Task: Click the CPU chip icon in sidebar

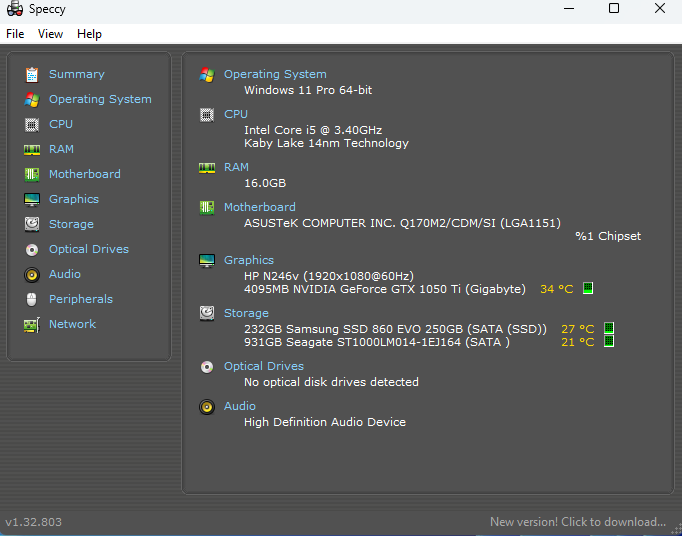Action: 32,124
